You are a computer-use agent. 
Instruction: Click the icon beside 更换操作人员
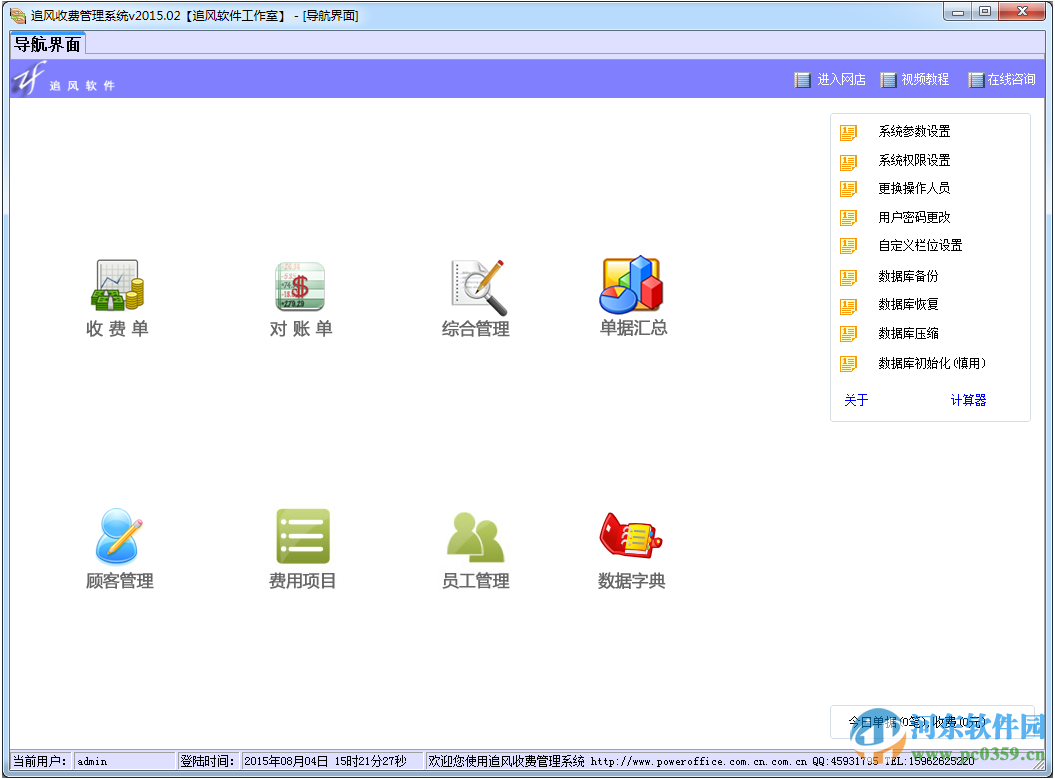pos(848,189)
